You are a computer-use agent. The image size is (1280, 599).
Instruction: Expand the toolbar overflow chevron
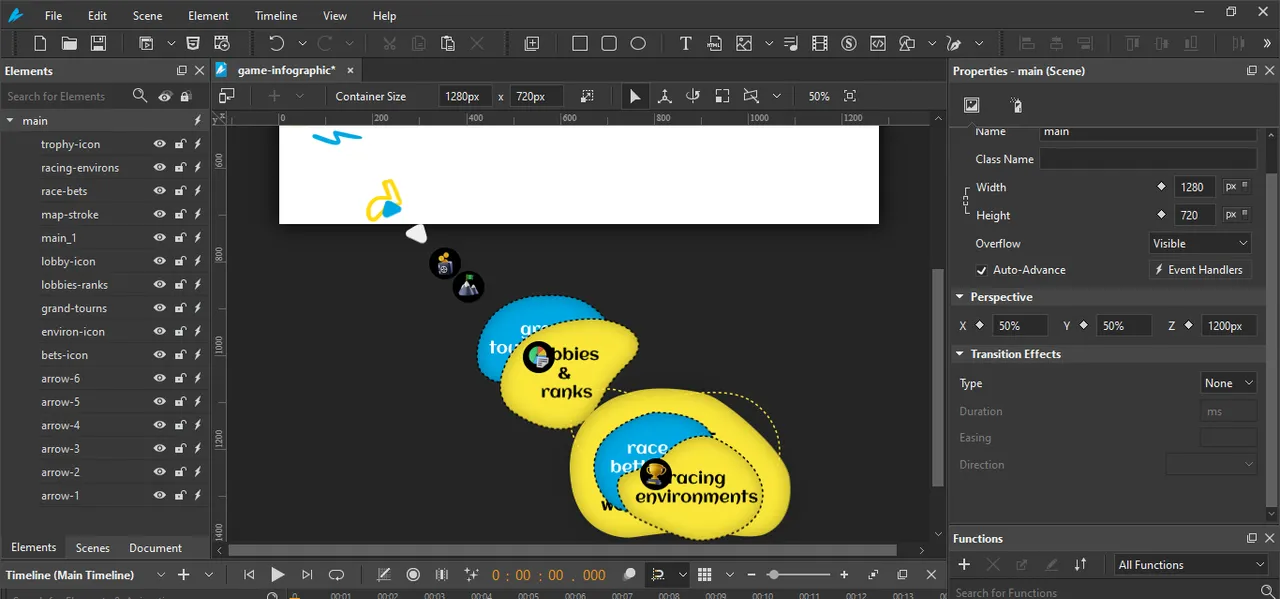pos(1268,43)
